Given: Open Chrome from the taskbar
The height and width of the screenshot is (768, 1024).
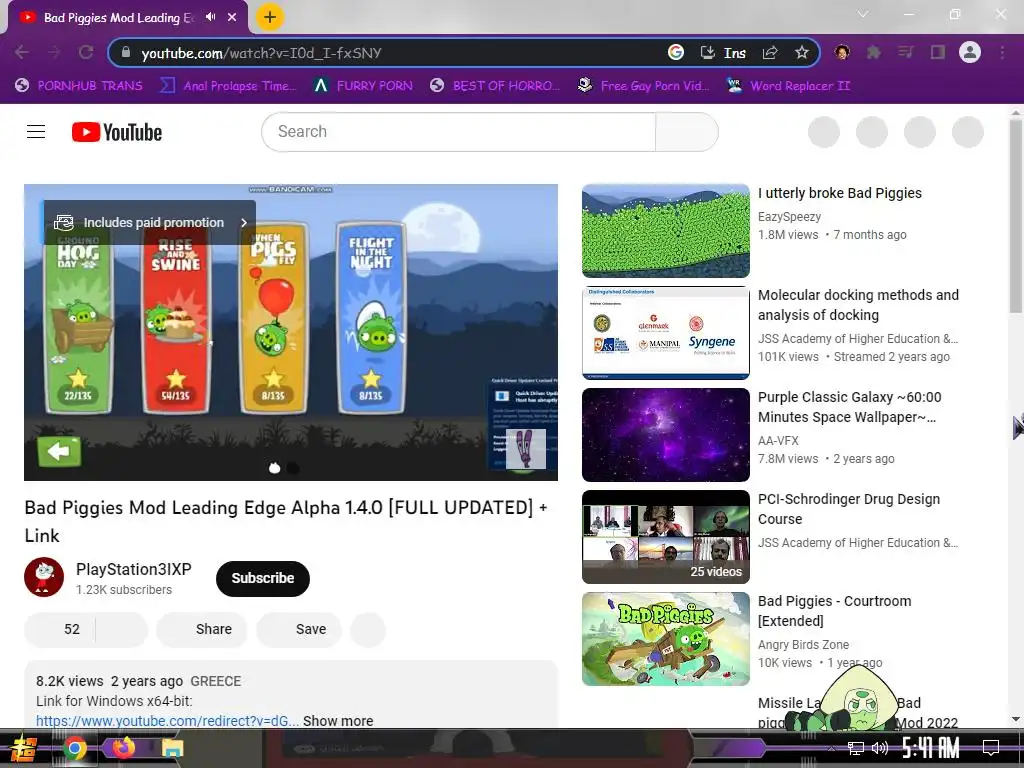Looking at the screenshot, I should 74,748.
